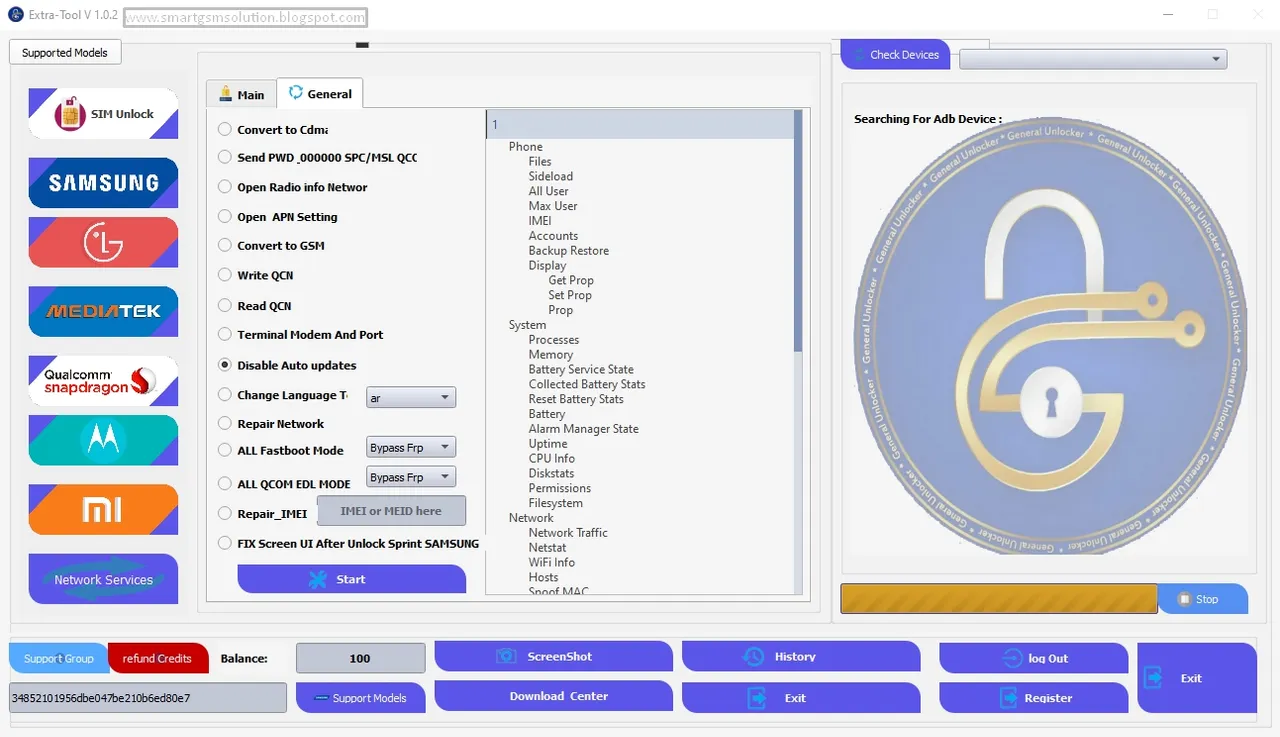
Task: Open Bypass Frp dropdown for QCOM EDL
Action: pos(411,477)
